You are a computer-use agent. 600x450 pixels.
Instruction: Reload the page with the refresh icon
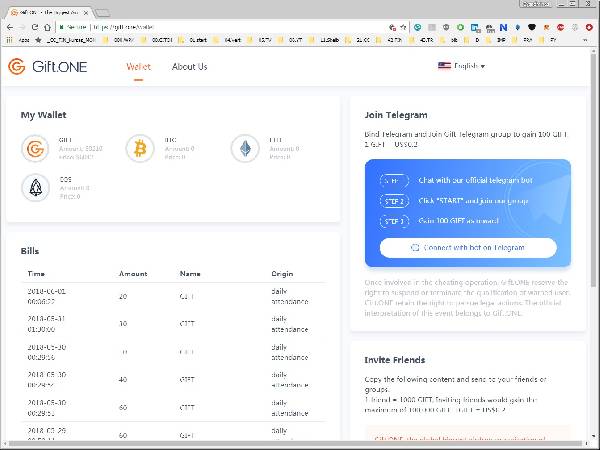[35, 27]
